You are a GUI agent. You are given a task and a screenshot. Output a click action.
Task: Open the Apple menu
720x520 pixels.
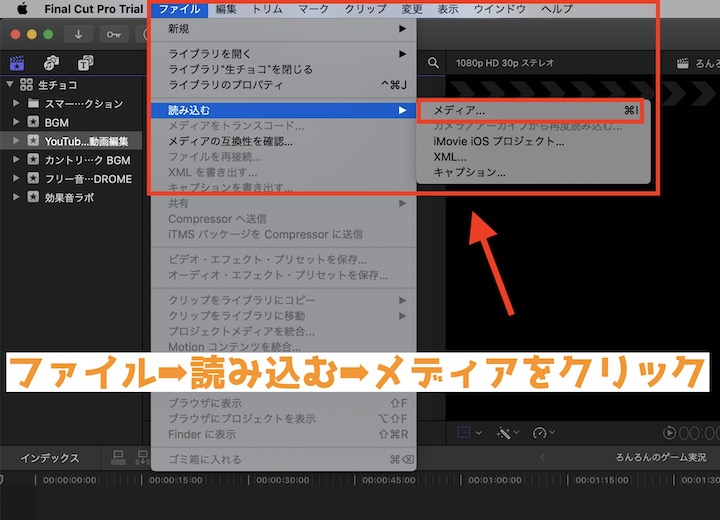[22, 9]
